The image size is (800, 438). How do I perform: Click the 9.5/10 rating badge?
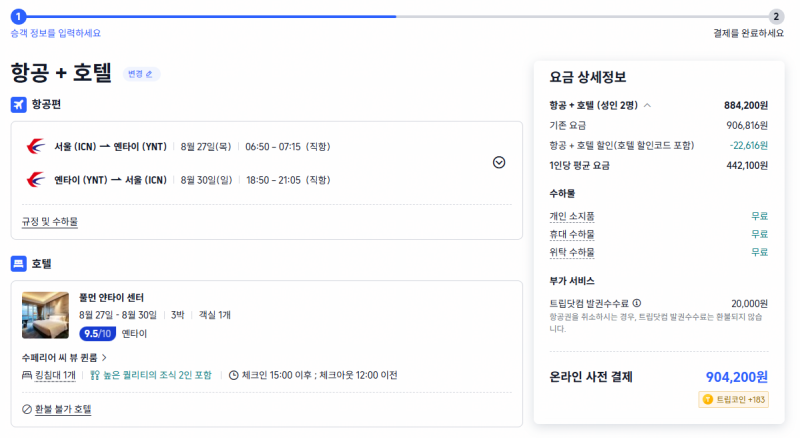pyautogui.click(x=97, y=333)
